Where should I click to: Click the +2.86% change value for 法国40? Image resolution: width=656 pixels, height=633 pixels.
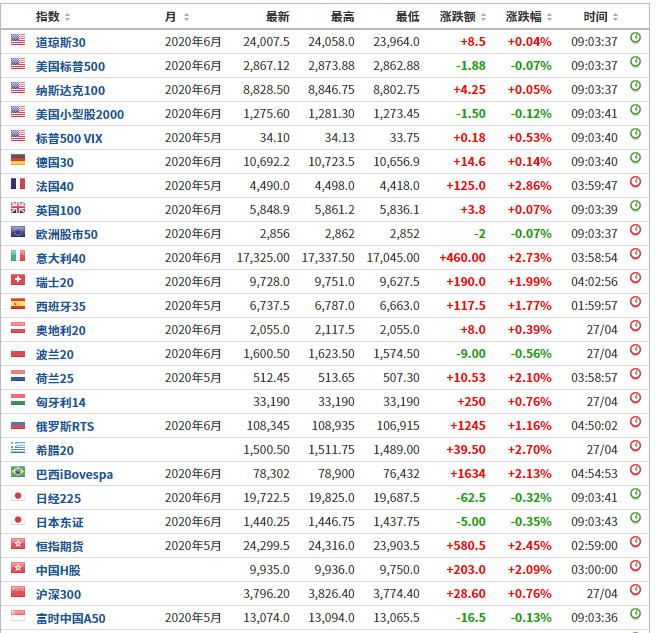click(x=529, y=186)
